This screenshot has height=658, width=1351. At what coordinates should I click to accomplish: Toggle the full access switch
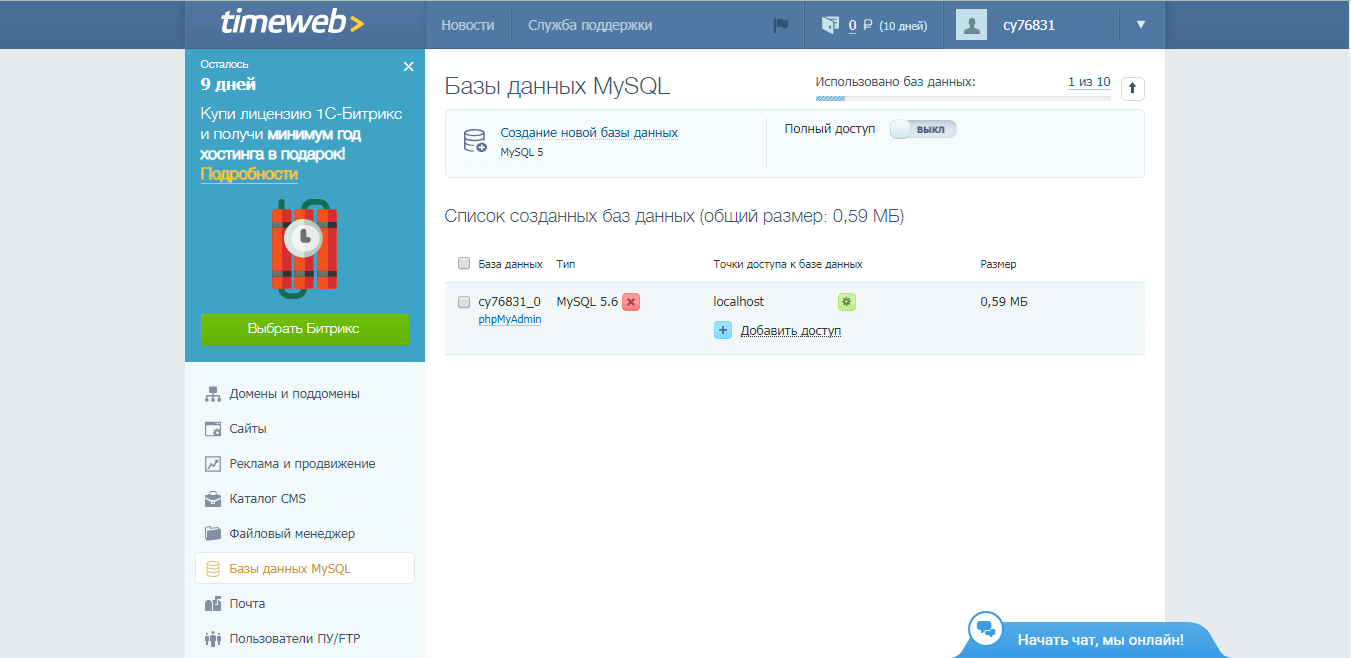[923, 129]
